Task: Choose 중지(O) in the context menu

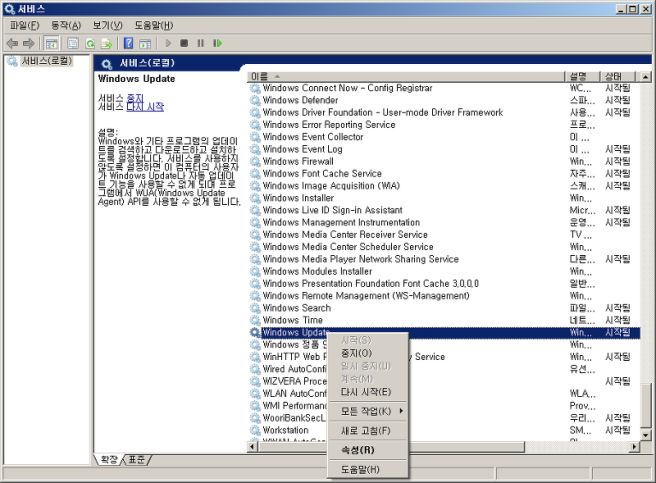Action: [x=368, y=353]
